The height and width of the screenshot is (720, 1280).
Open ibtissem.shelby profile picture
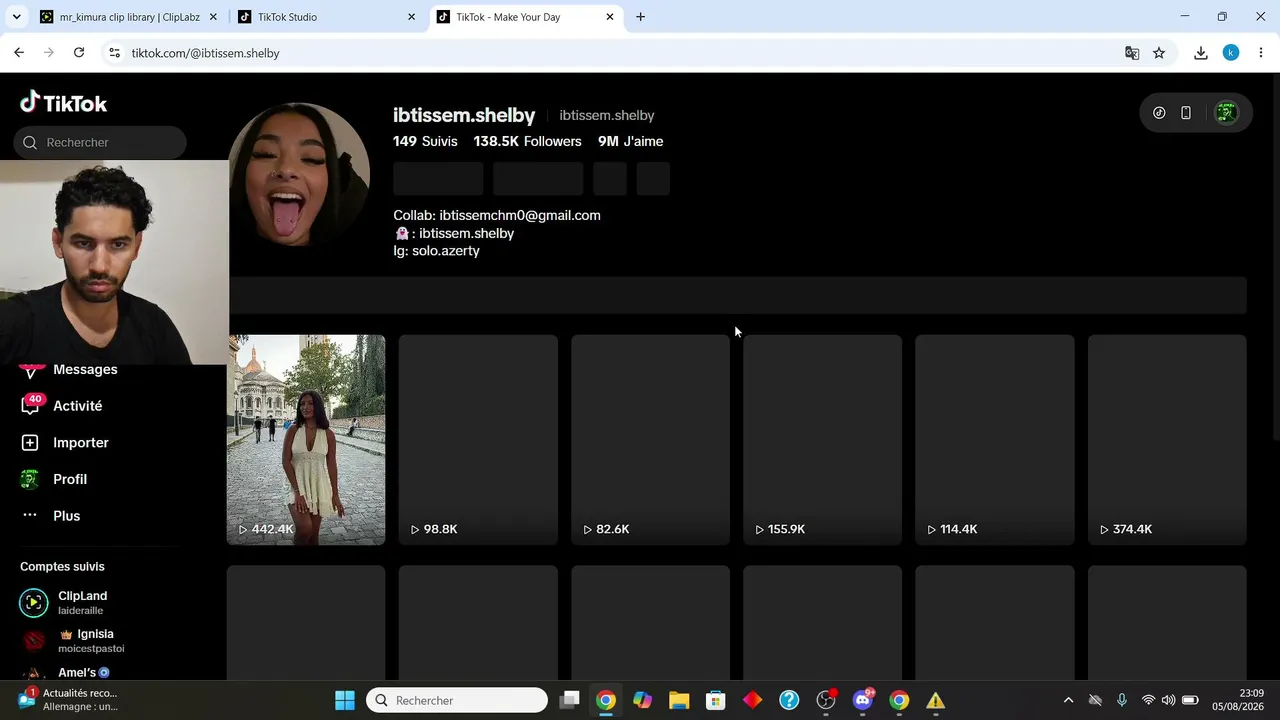[x=299, y=174]
